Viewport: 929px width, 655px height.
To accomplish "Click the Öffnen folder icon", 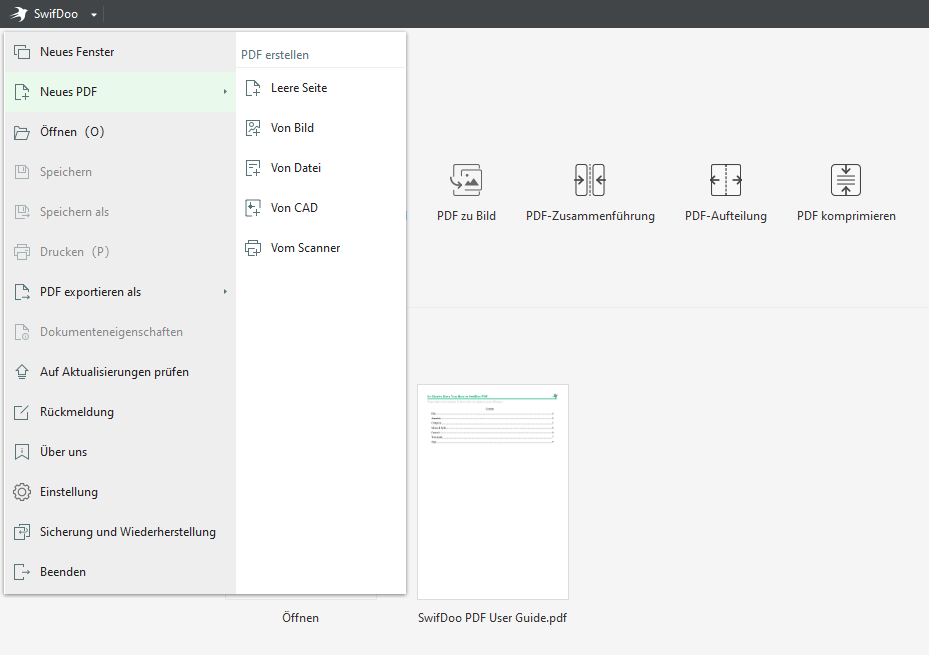I will click(x=22, y=132).
